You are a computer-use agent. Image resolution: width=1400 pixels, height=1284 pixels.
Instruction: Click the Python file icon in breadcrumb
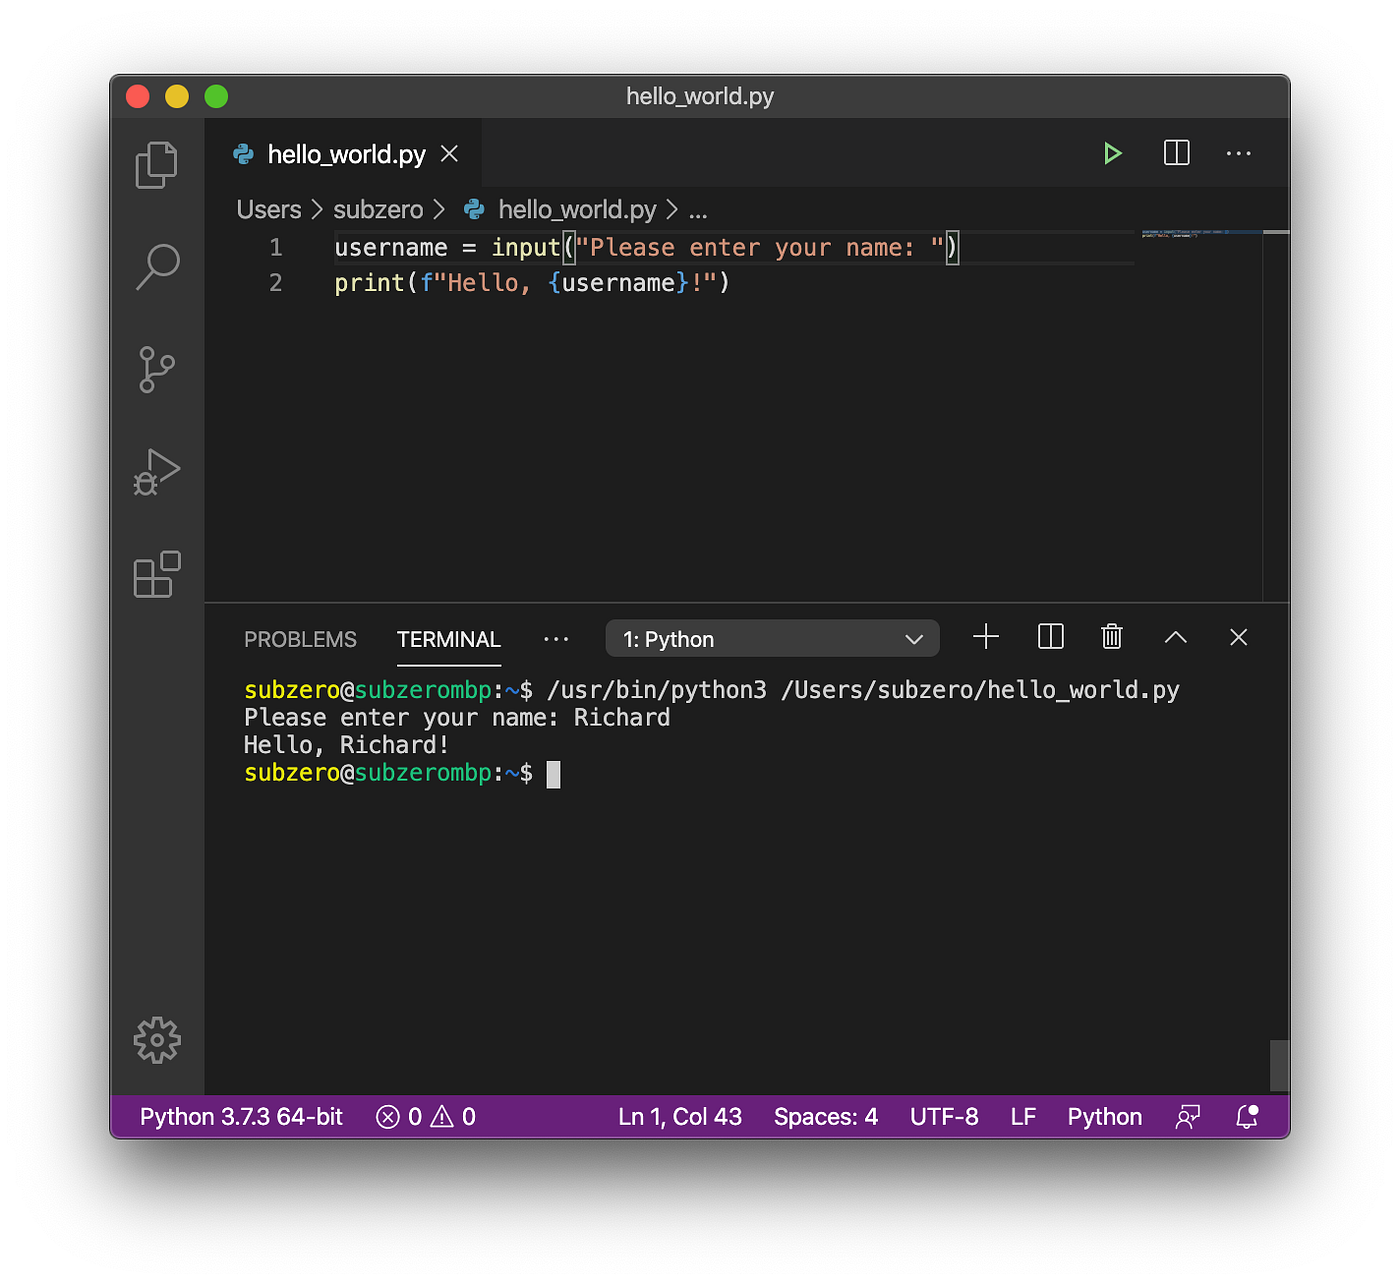(474, 210)
